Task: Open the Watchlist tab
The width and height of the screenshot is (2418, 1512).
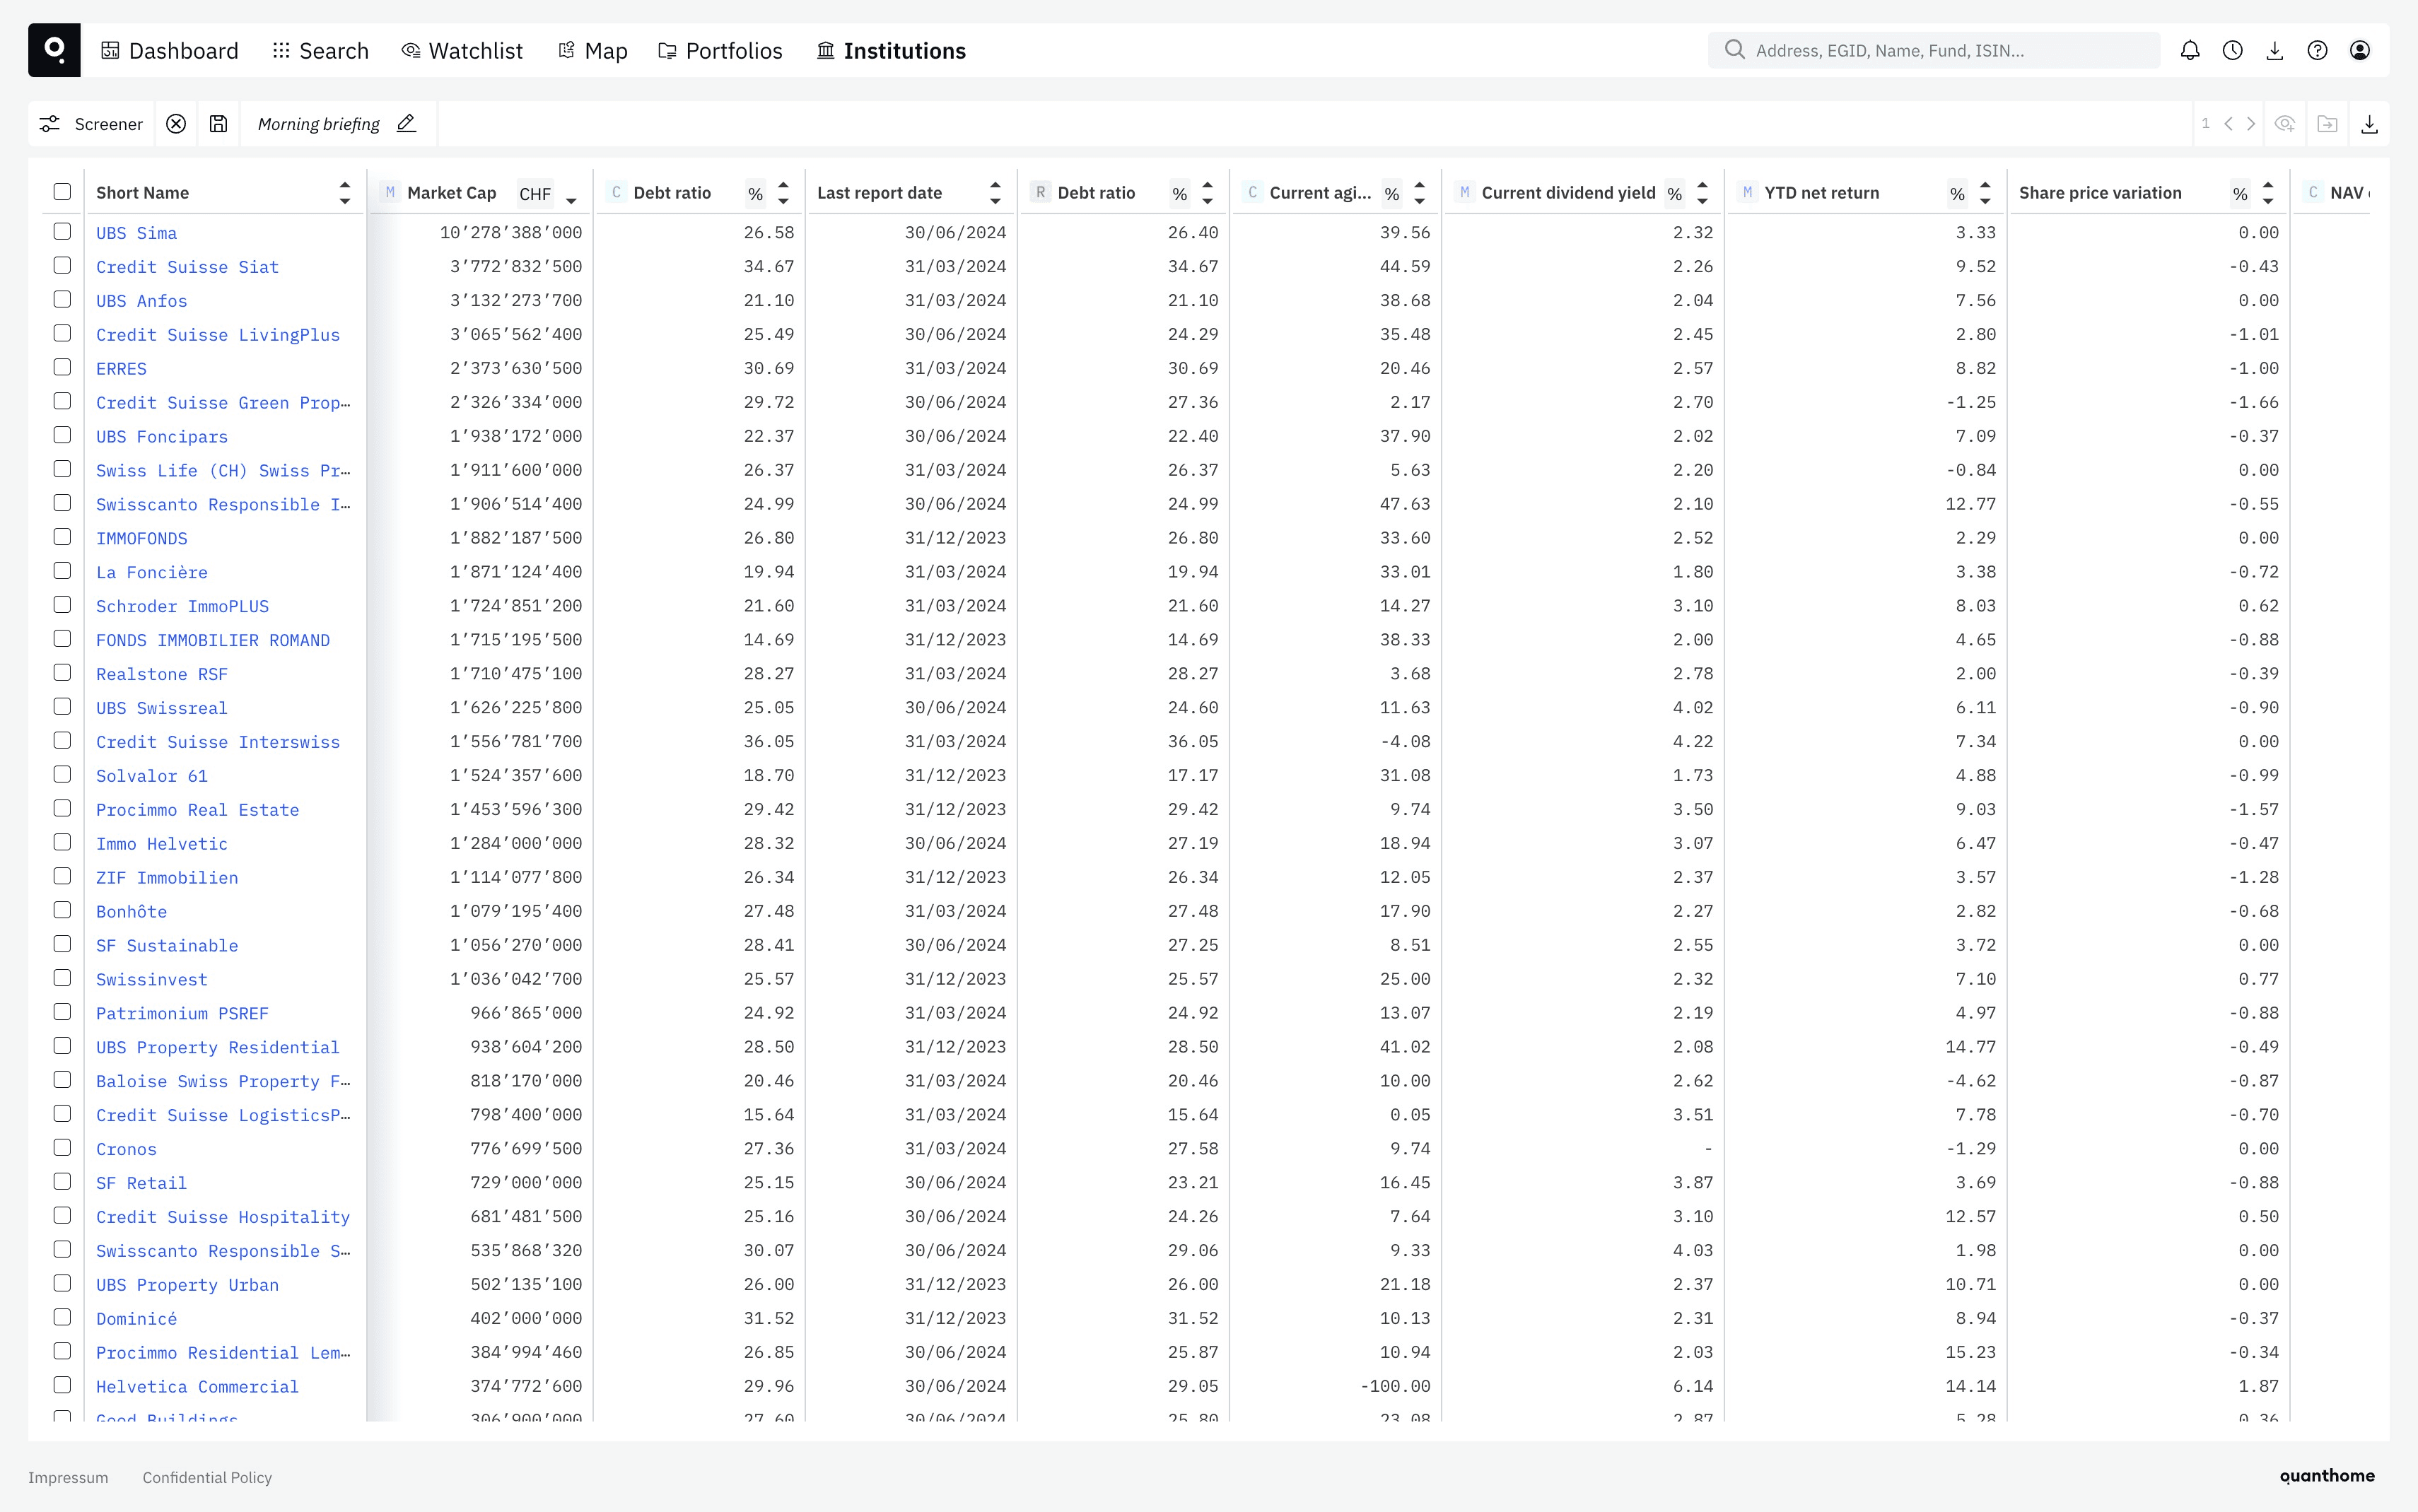Action: click(x=462, y=51)
